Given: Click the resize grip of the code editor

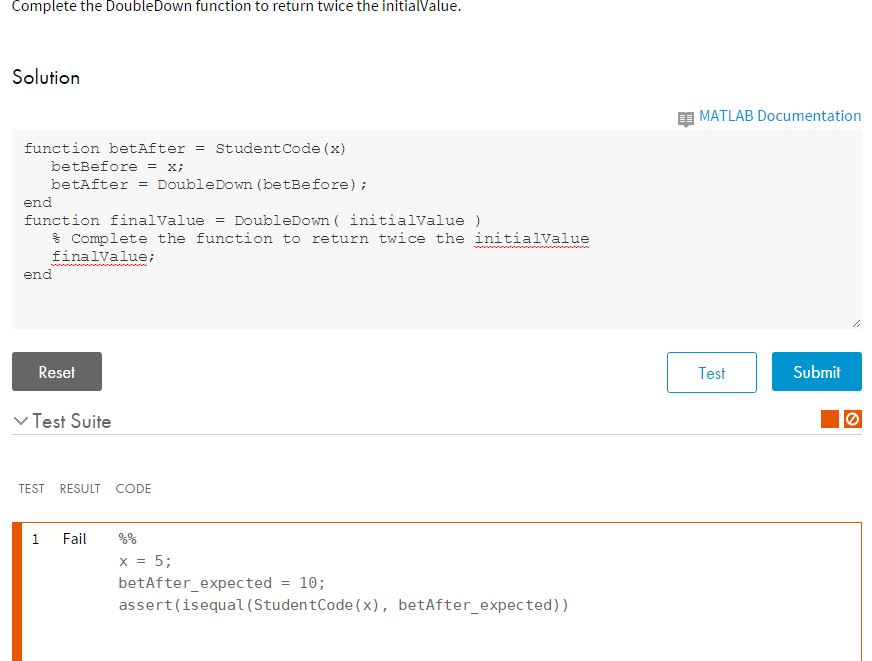Looking at the screenshot, I should (857, 320).
